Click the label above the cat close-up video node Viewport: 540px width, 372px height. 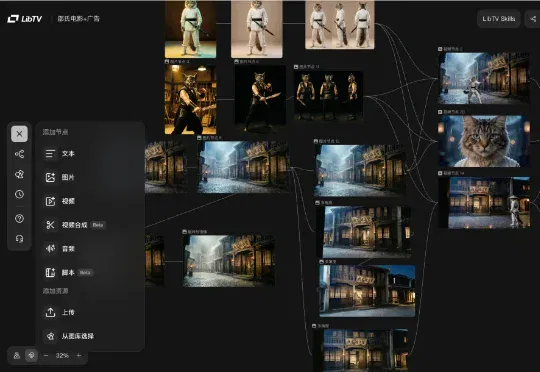point(451,112)
